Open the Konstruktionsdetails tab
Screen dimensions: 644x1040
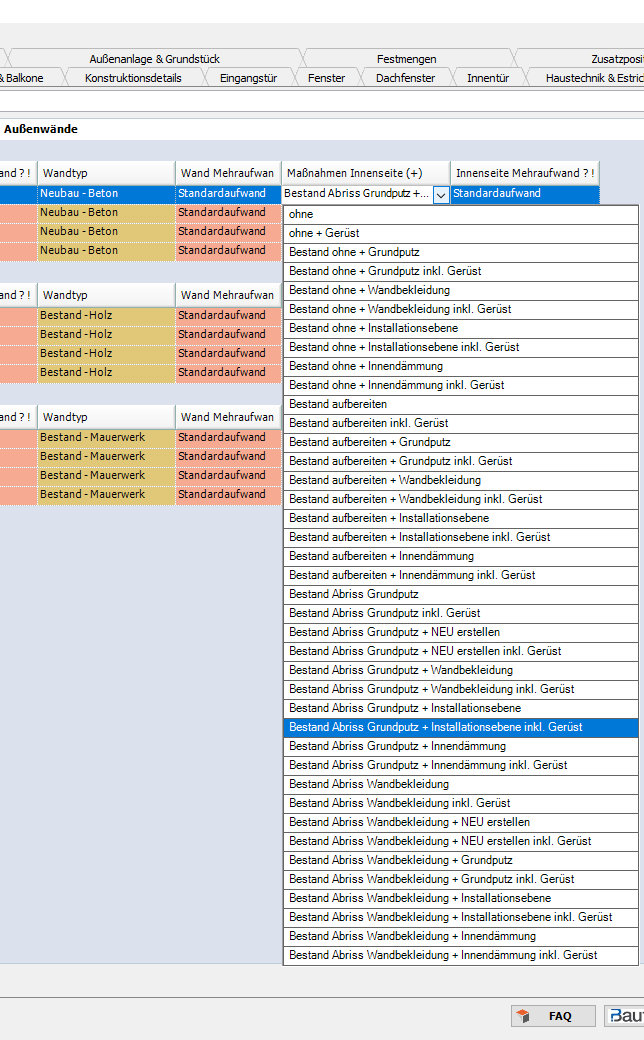pos(133,78)
